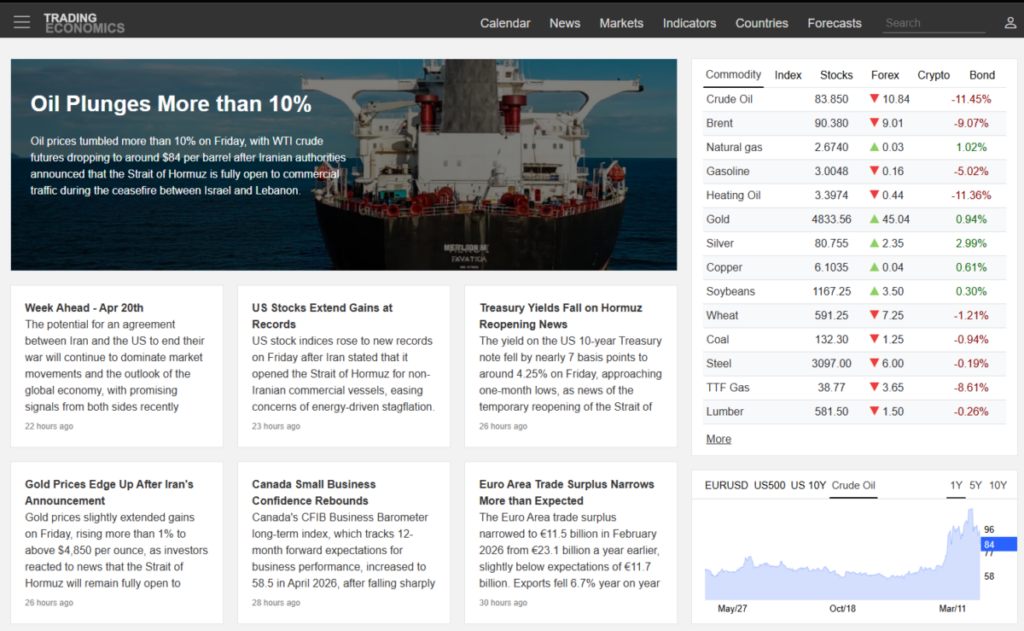Switch chart to the 5Y range
The image size is (1024, 631).
tap(976, 486)
